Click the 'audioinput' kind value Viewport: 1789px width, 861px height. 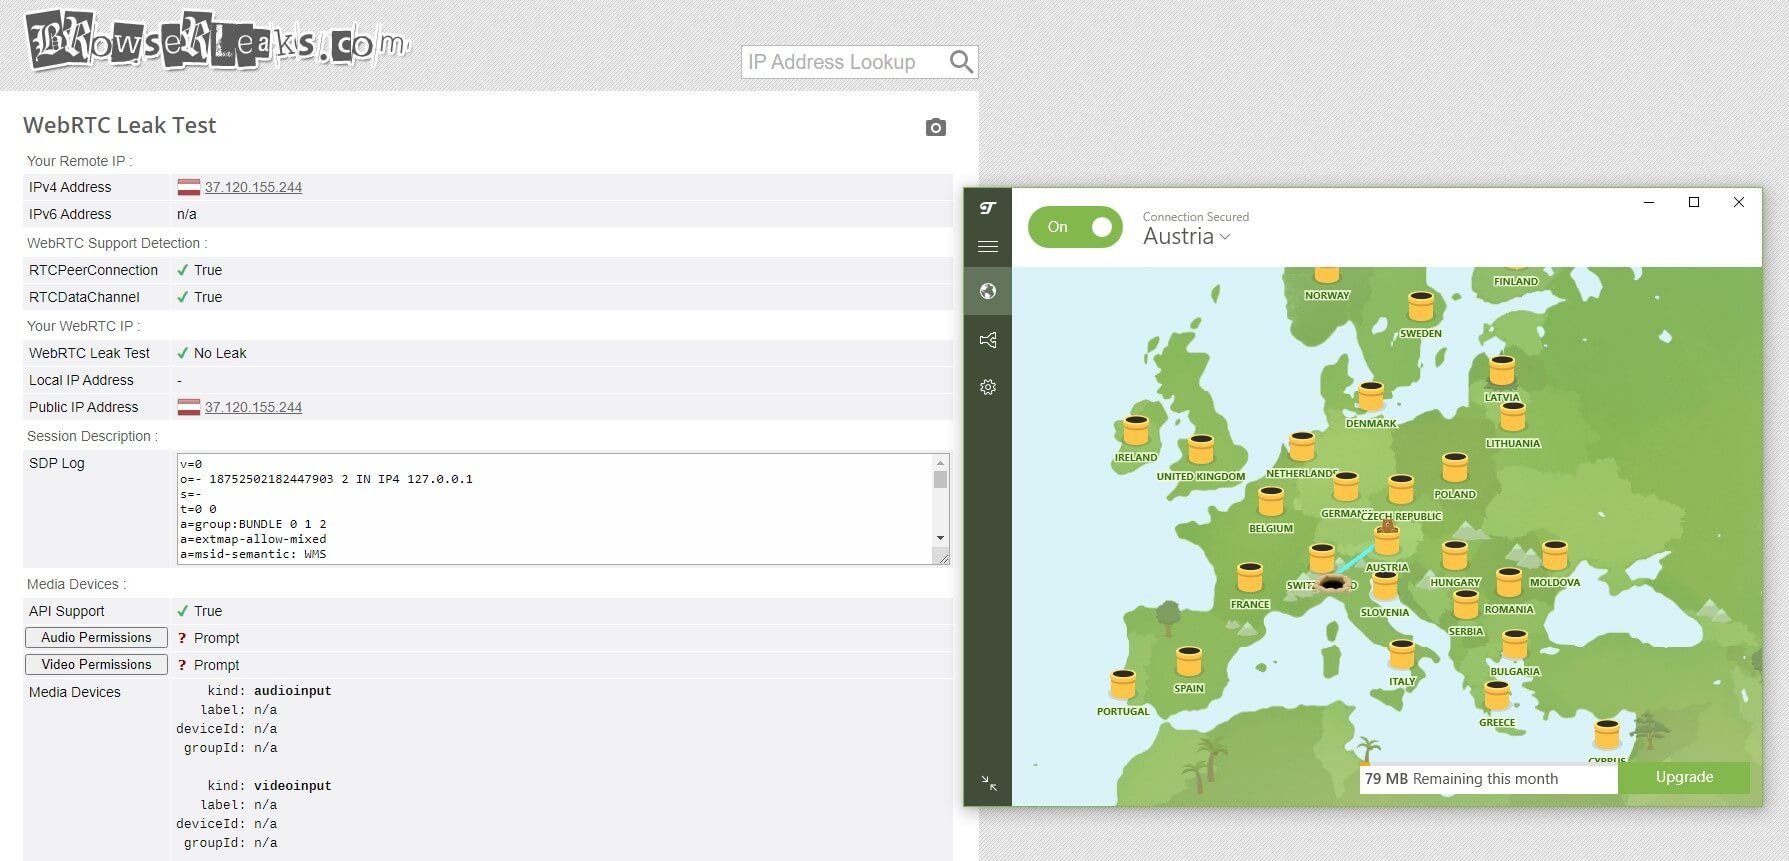pyautogui.click(x=292, y=691)
